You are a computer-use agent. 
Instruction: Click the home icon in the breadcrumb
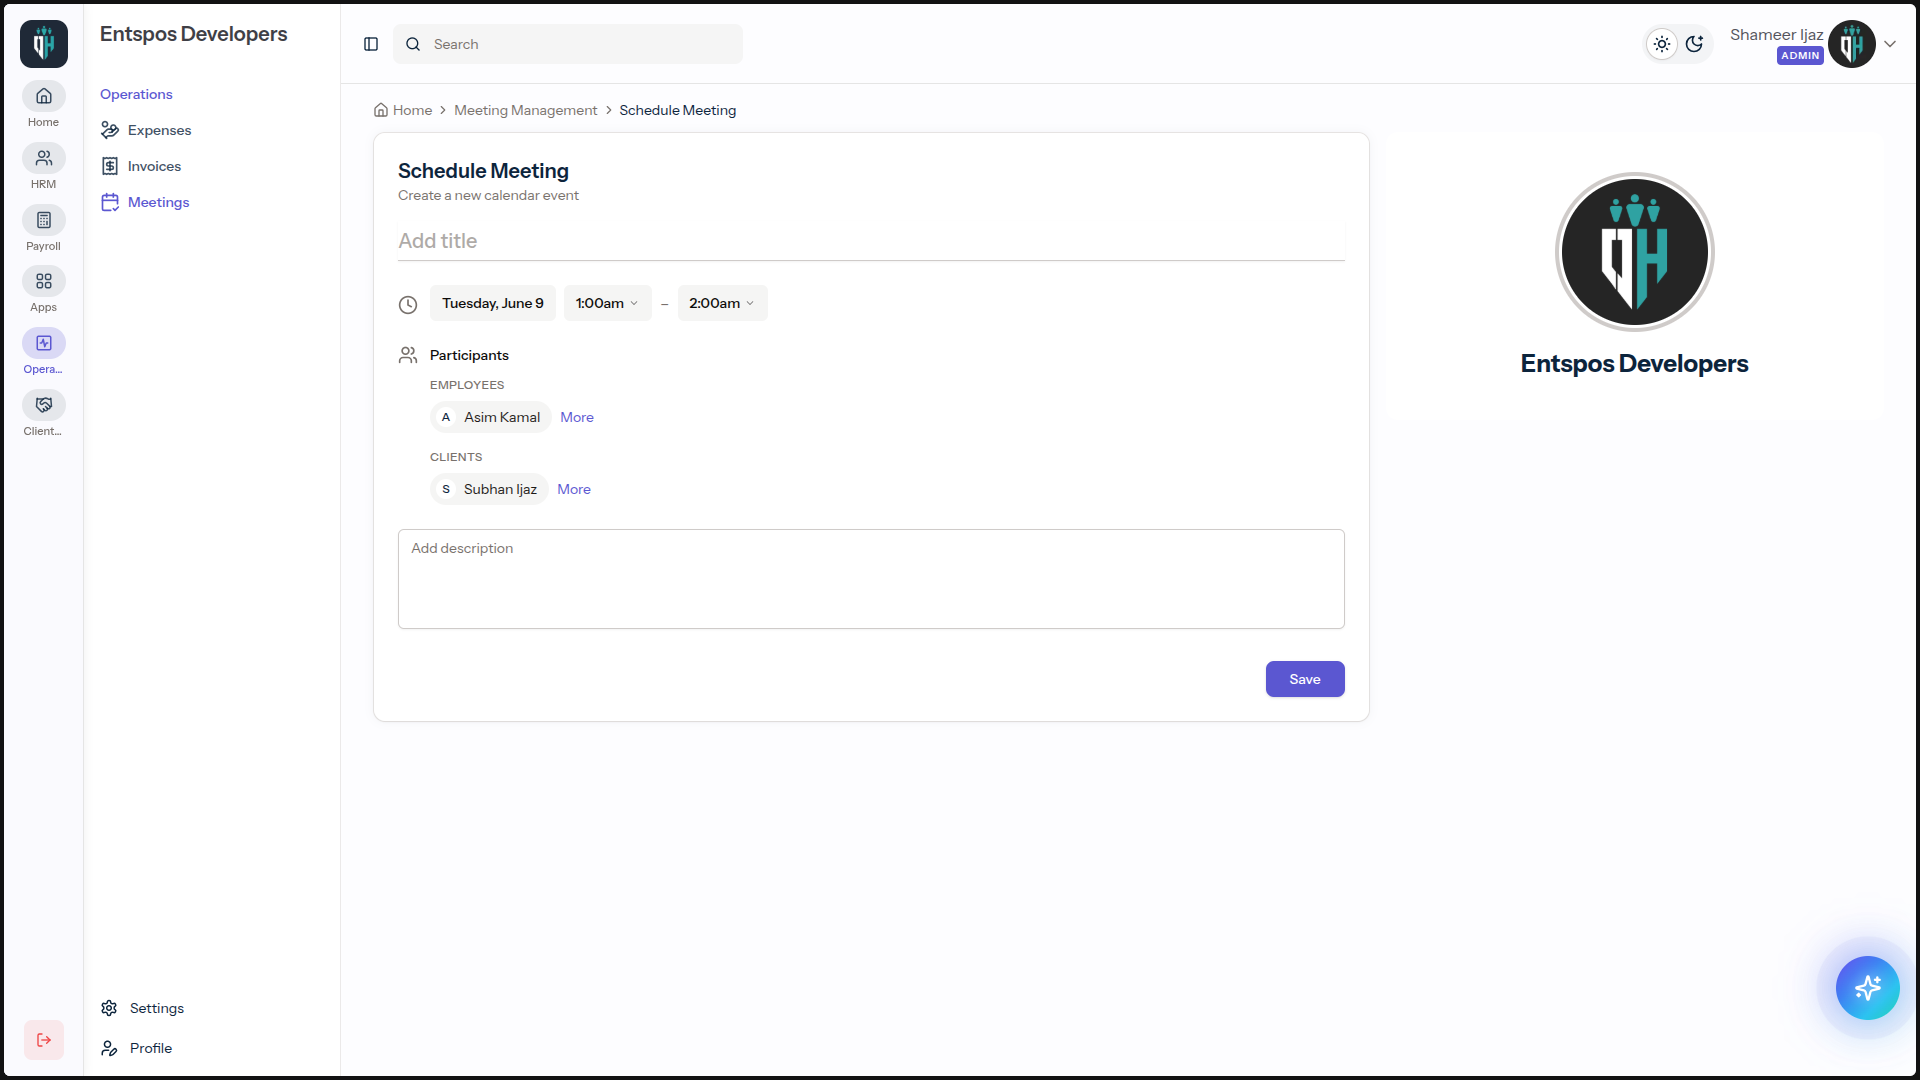[x=381, y=110]
